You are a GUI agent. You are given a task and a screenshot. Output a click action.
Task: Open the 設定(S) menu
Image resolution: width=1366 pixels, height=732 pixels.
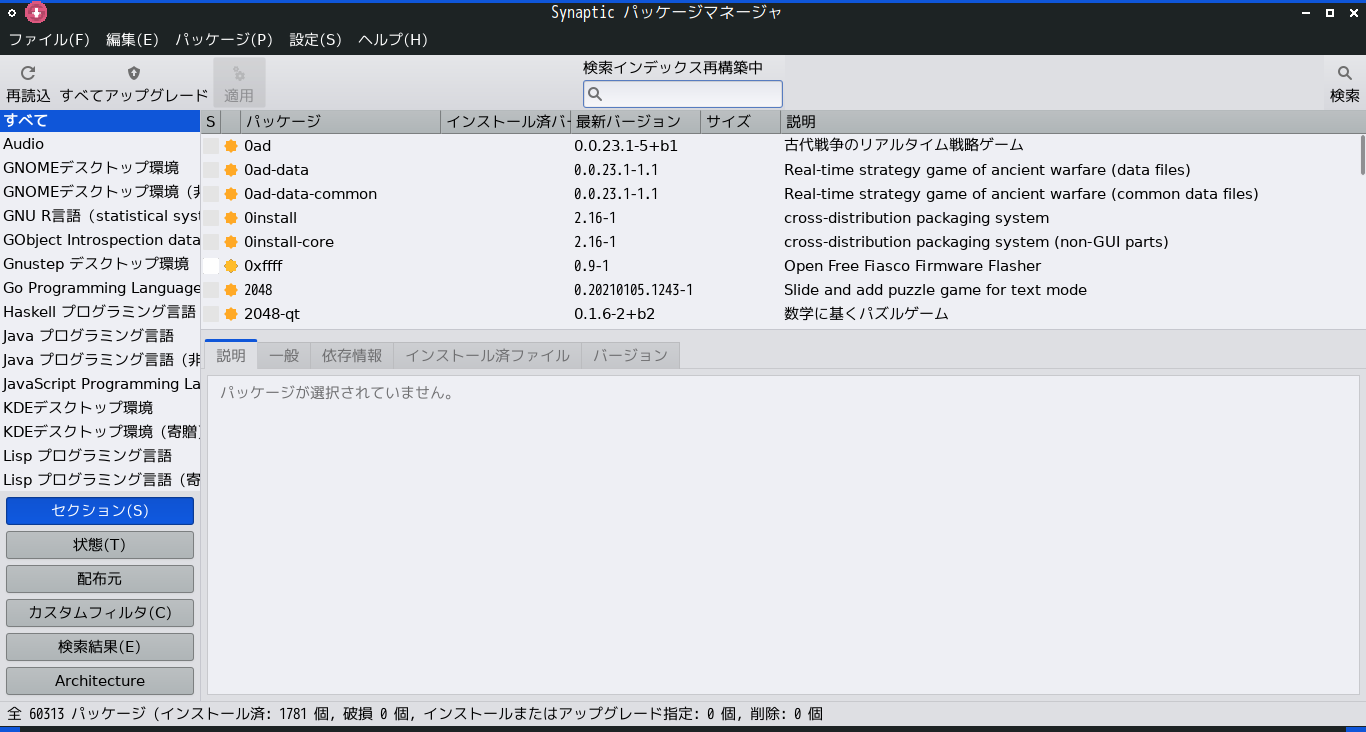[315, 40]
